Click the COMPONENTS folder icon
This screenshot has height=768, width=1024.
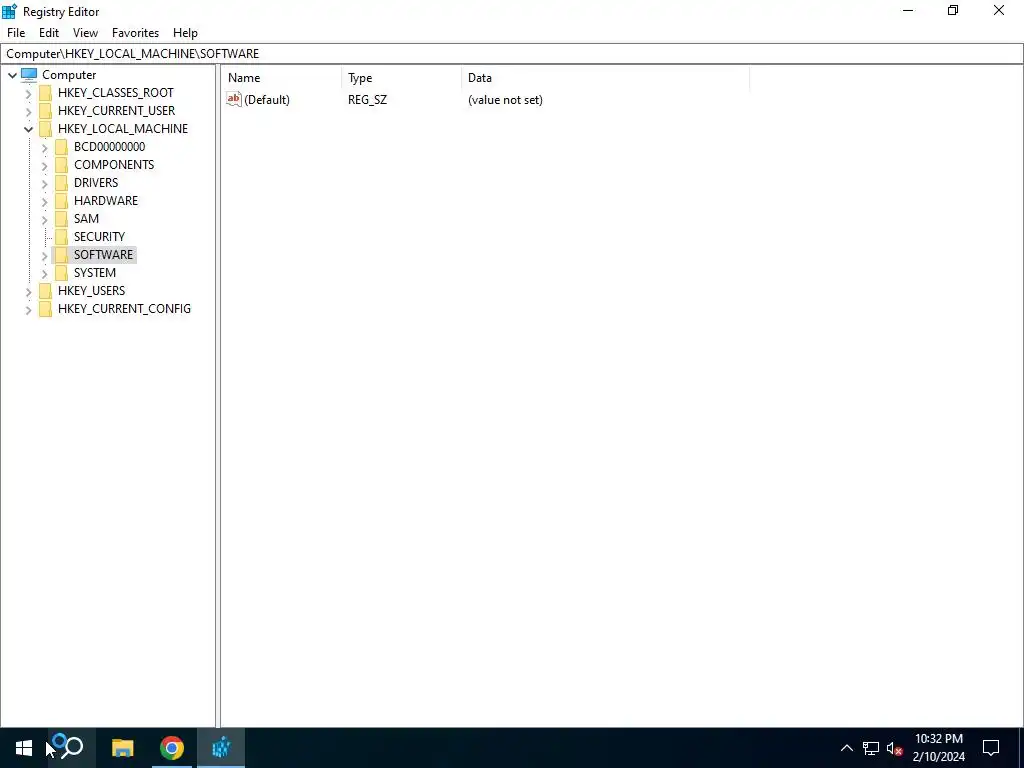(61, 165)
